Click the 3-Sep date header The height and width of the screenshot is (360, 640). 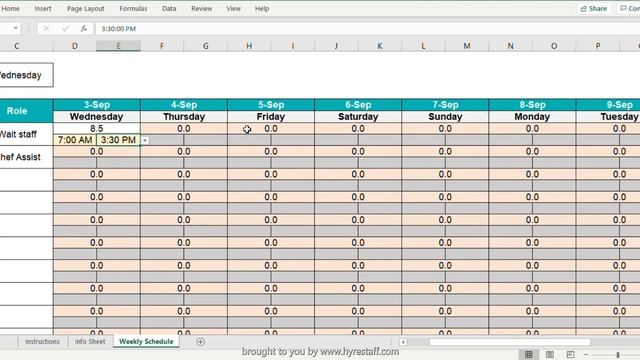tap(97, 105)
